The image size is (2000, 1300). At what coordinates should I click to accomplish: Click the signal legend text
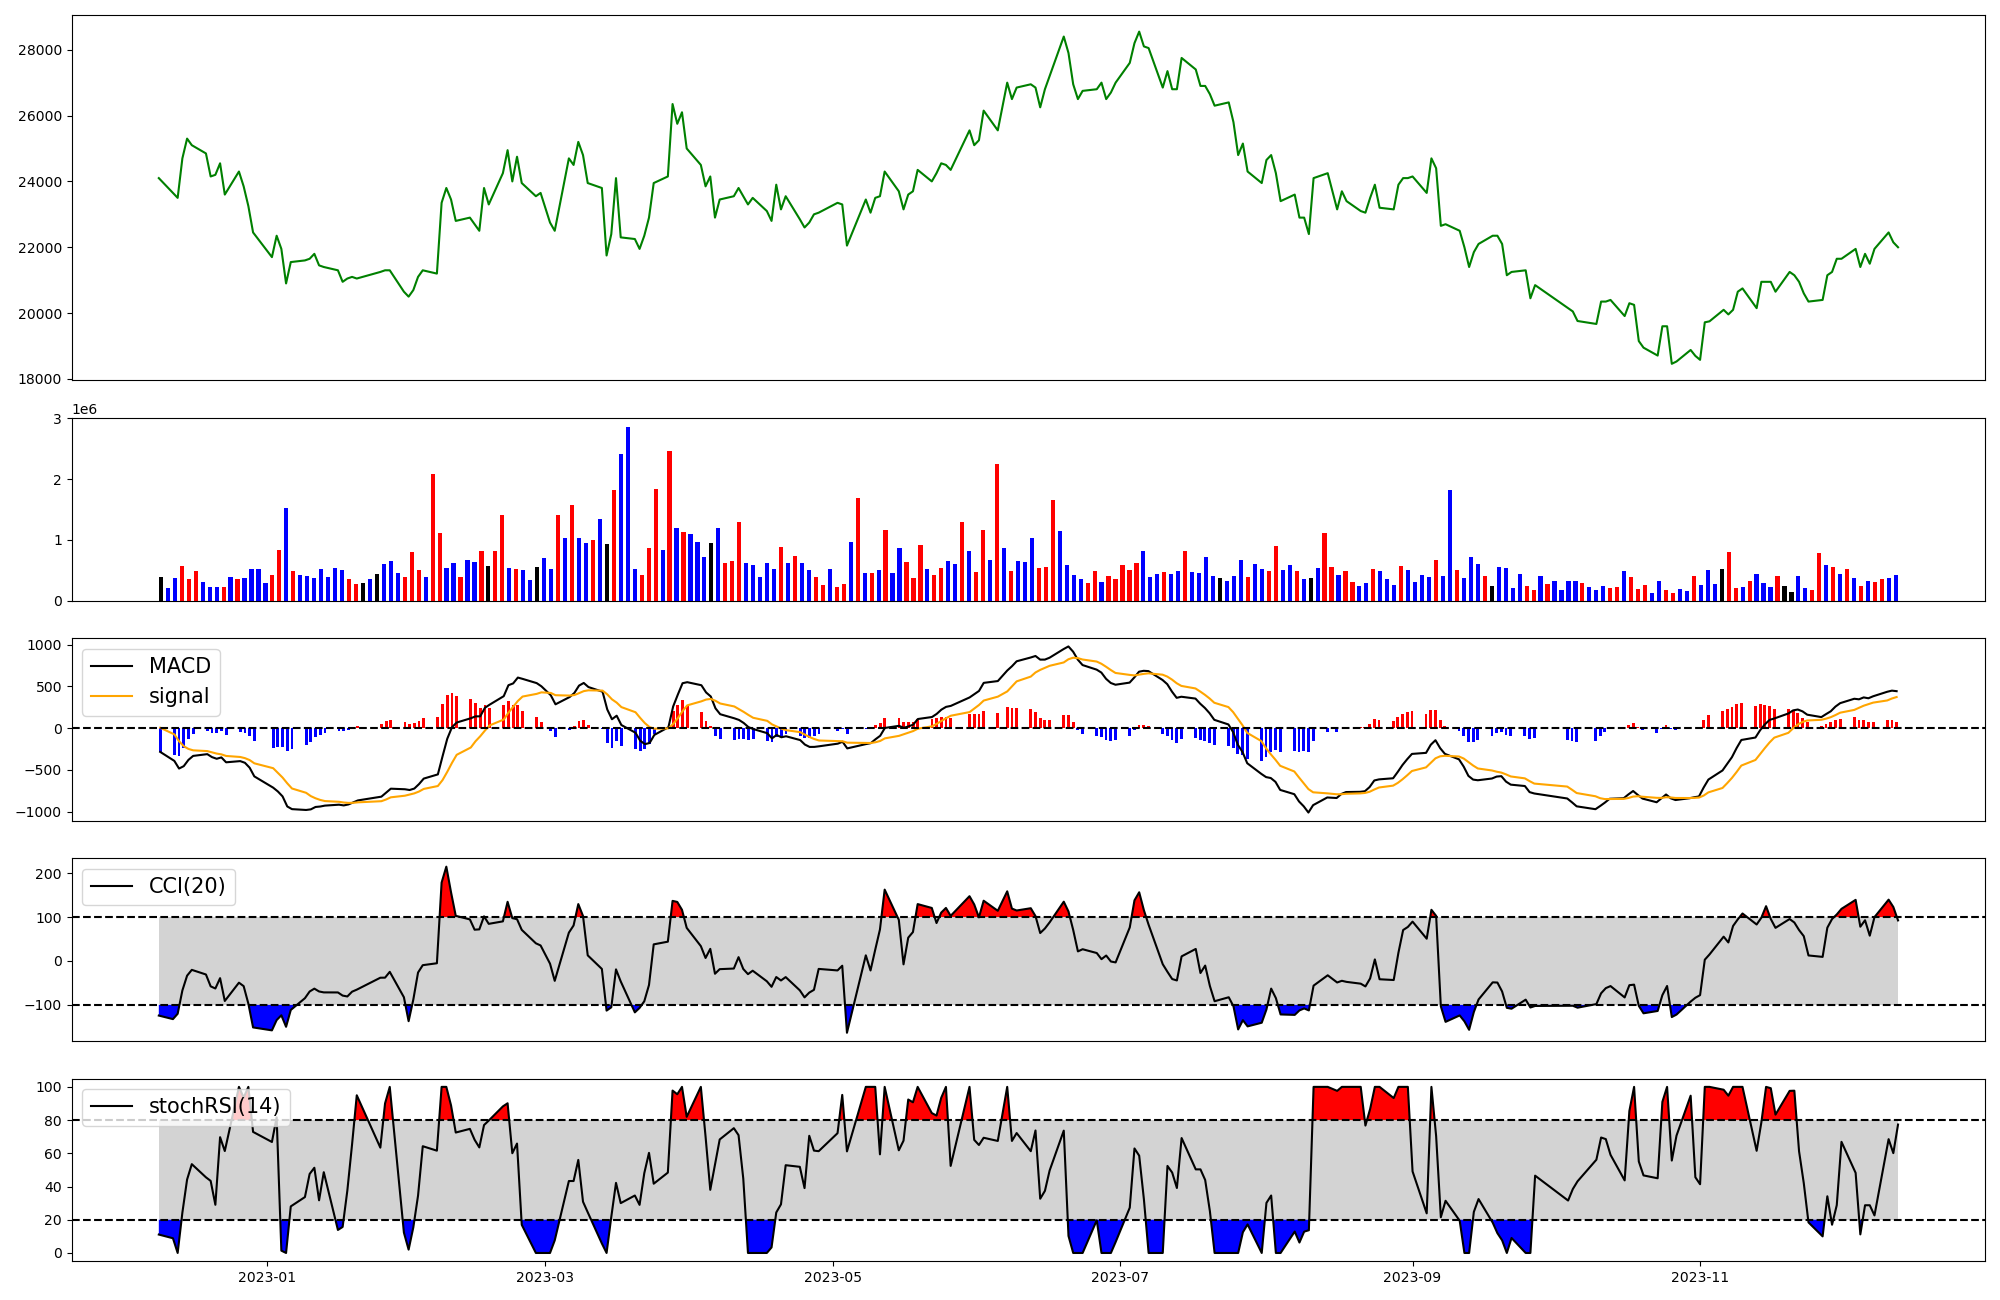click(x=179, y=696)
